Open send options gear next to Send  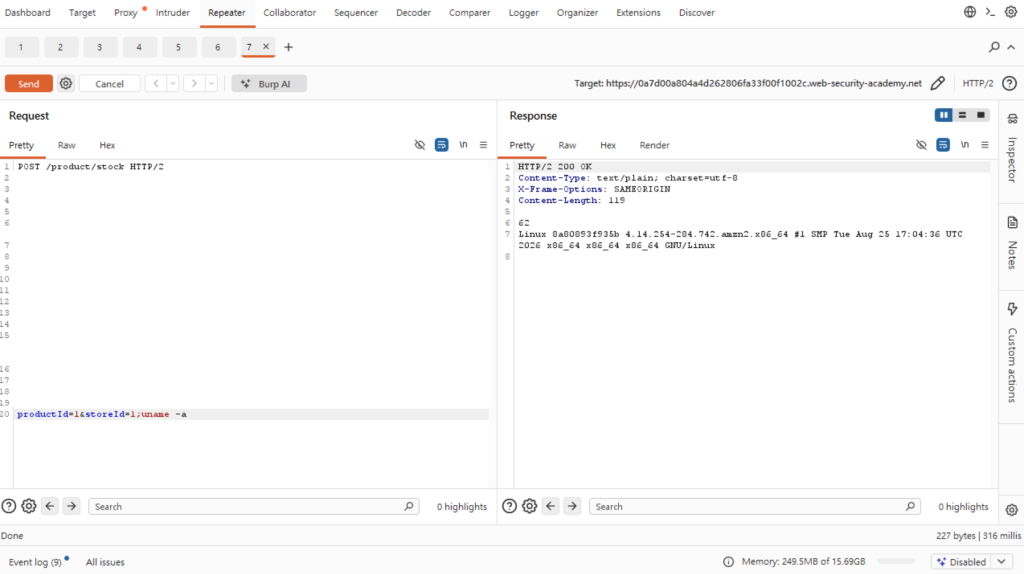point(66,84)
